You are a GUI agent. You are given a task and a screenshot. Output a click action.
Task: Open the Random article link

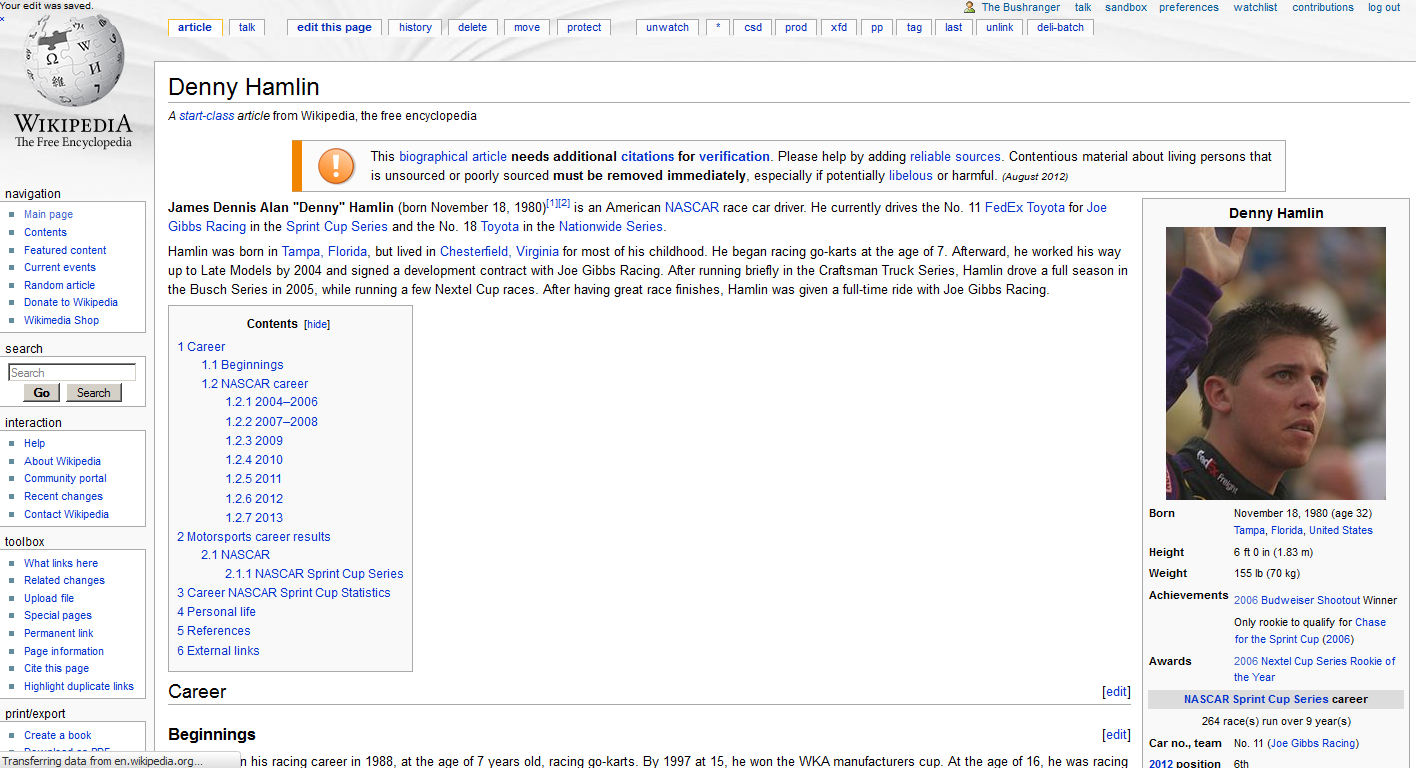[x=59, y=285]
